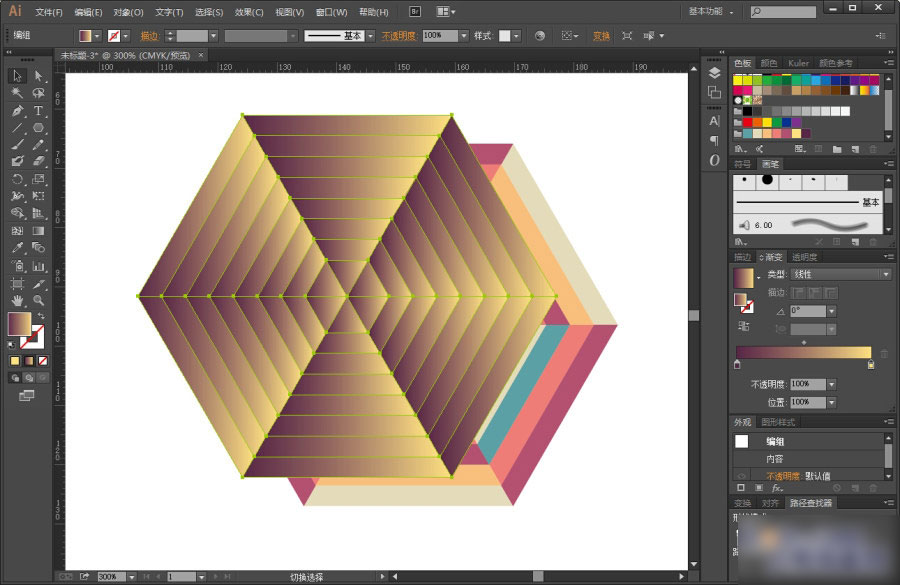This screenshot has width=900, height=585.
Task: Set paint mode to None
Action: [42, 361]
